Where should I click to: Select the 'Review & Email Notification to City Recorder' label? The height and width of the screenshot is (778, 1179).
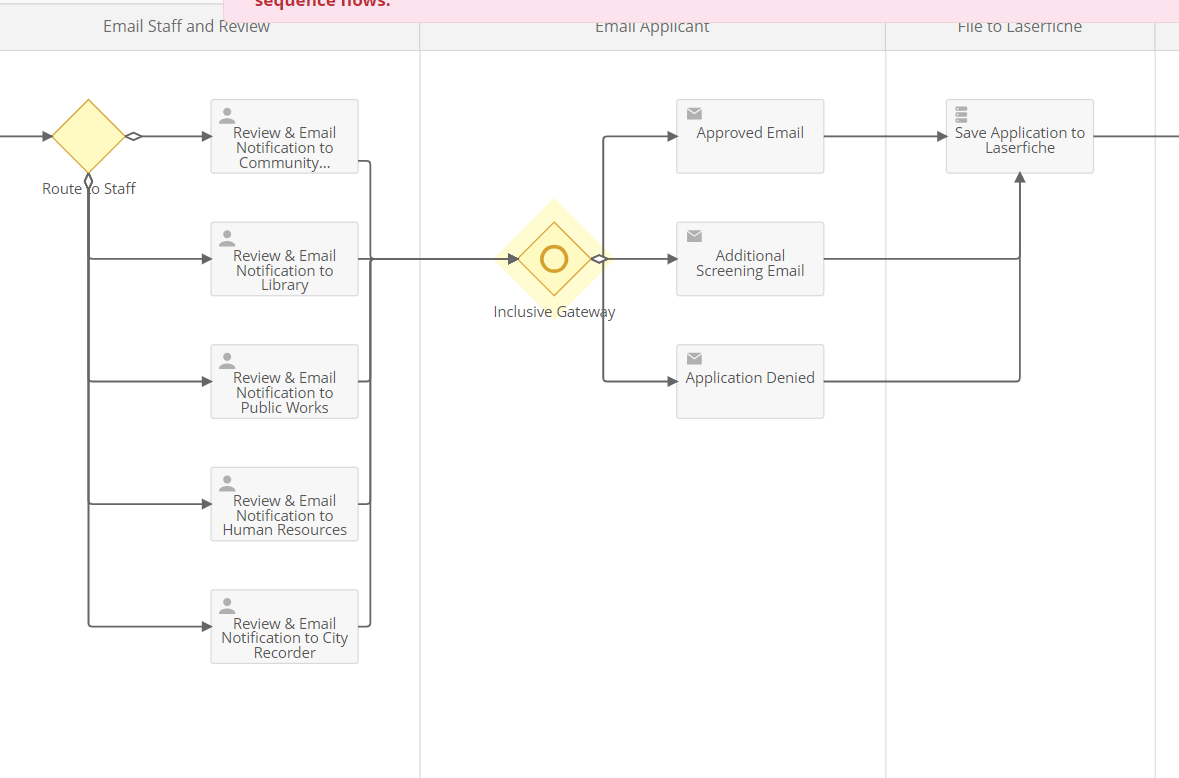click(x=284, y=637)
